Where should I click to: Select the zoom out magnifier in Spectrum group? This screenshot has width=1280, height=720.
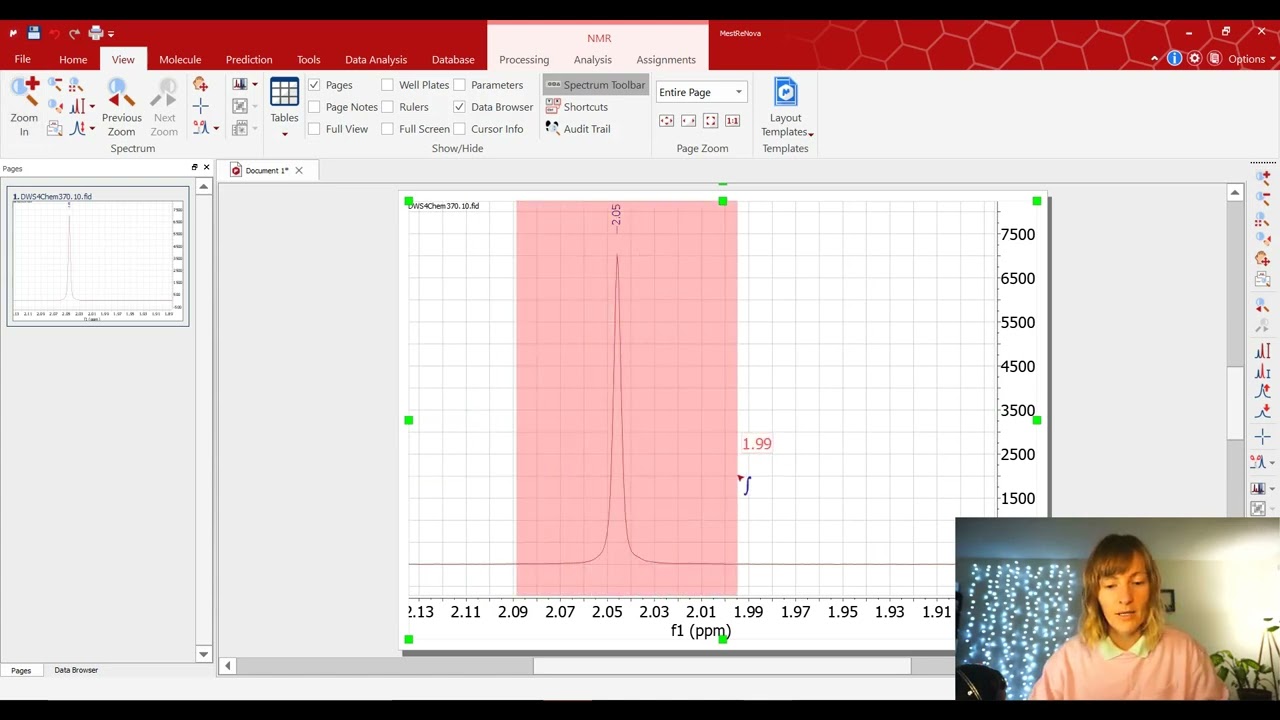tap(55, 85)
